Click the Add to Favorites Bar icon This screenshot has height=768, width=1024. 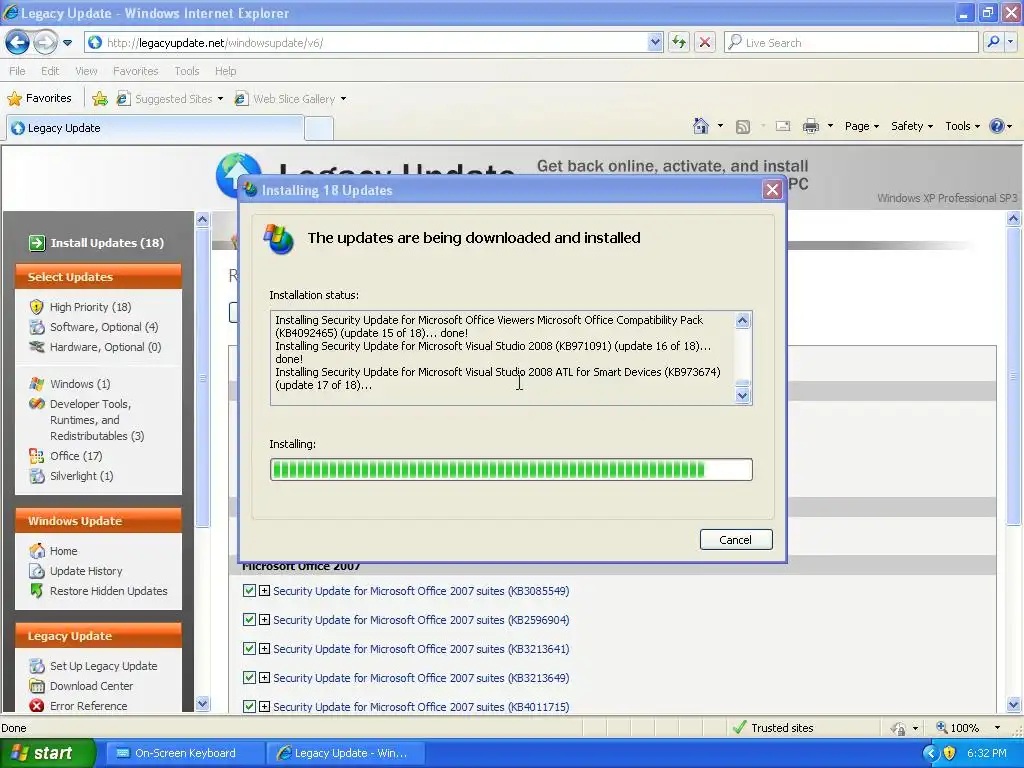tap(100, 99)
